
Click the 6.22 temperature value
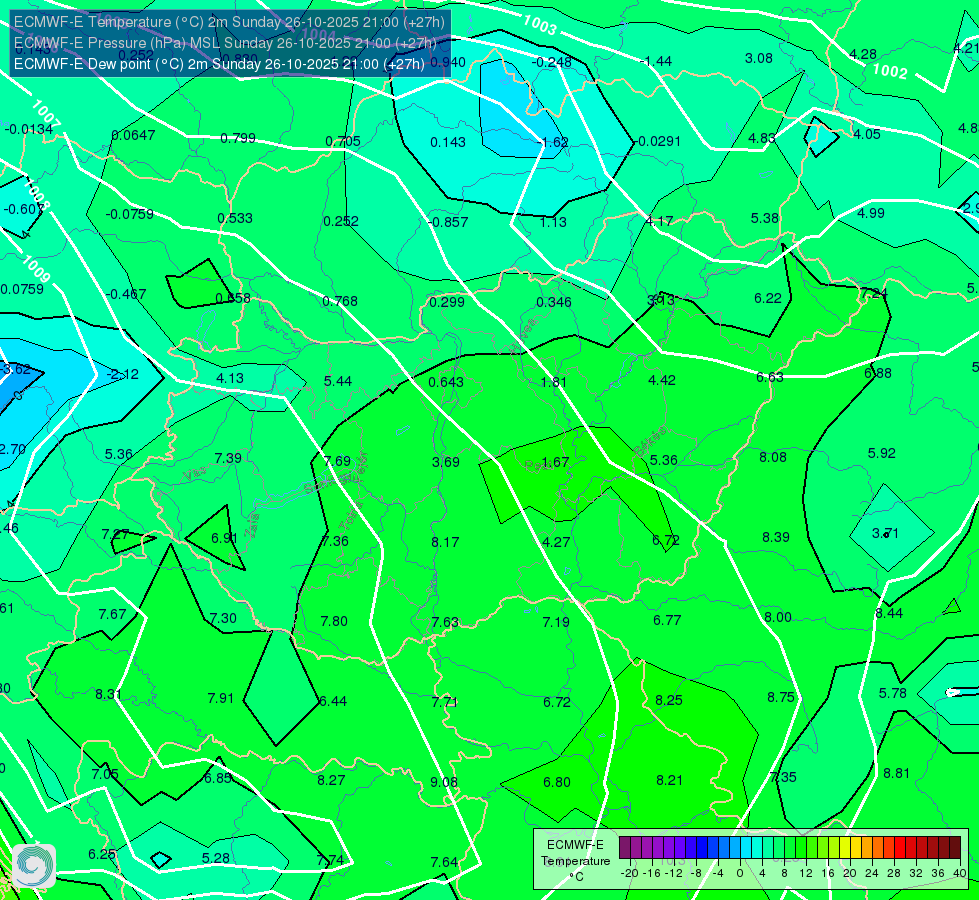[x=768, y=298]
